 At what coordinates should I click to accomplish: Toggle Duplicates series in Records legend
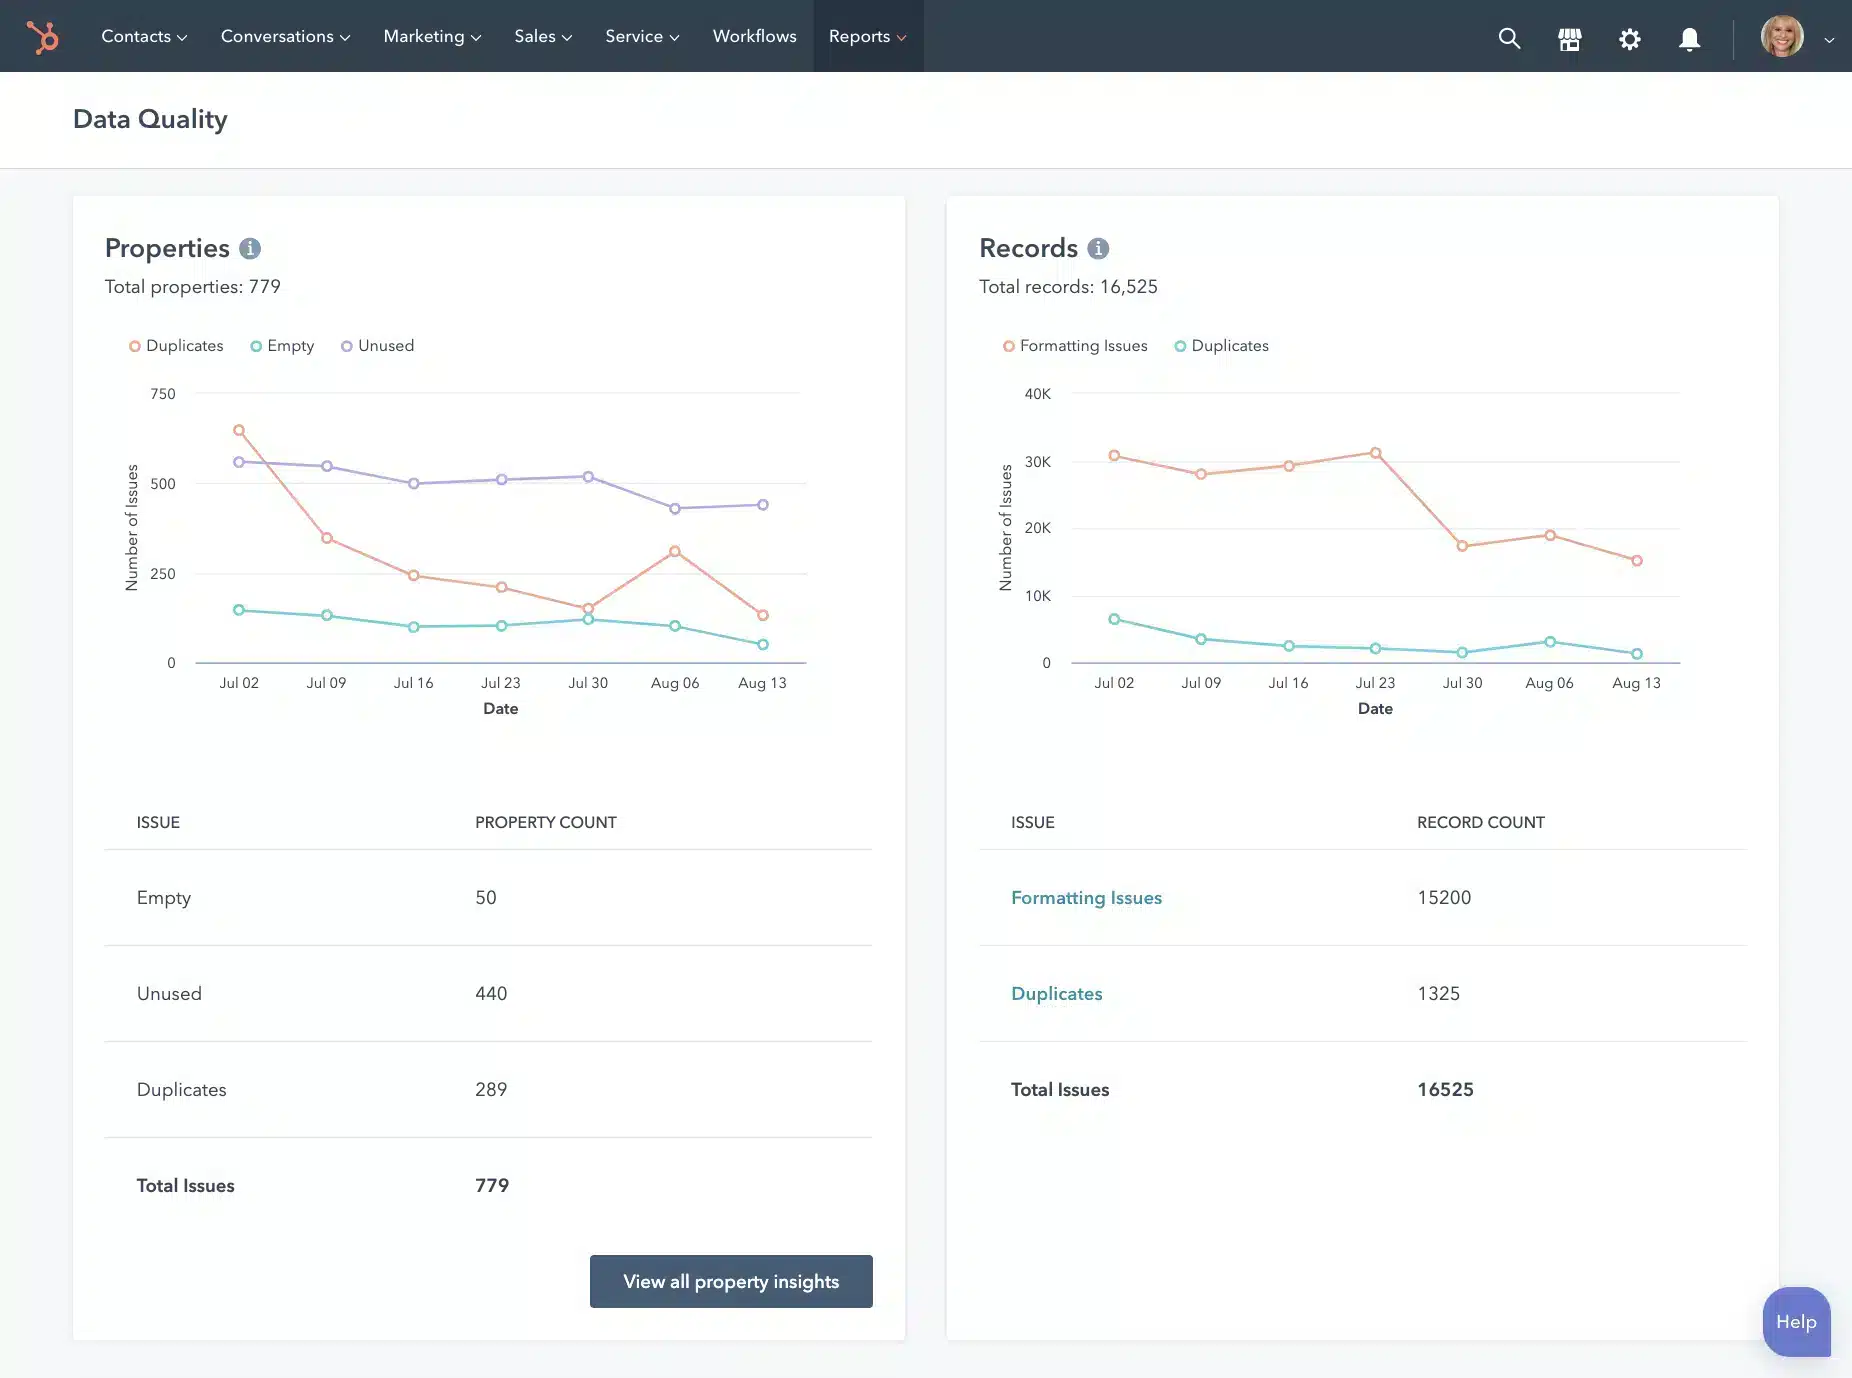pos(1221,346)
